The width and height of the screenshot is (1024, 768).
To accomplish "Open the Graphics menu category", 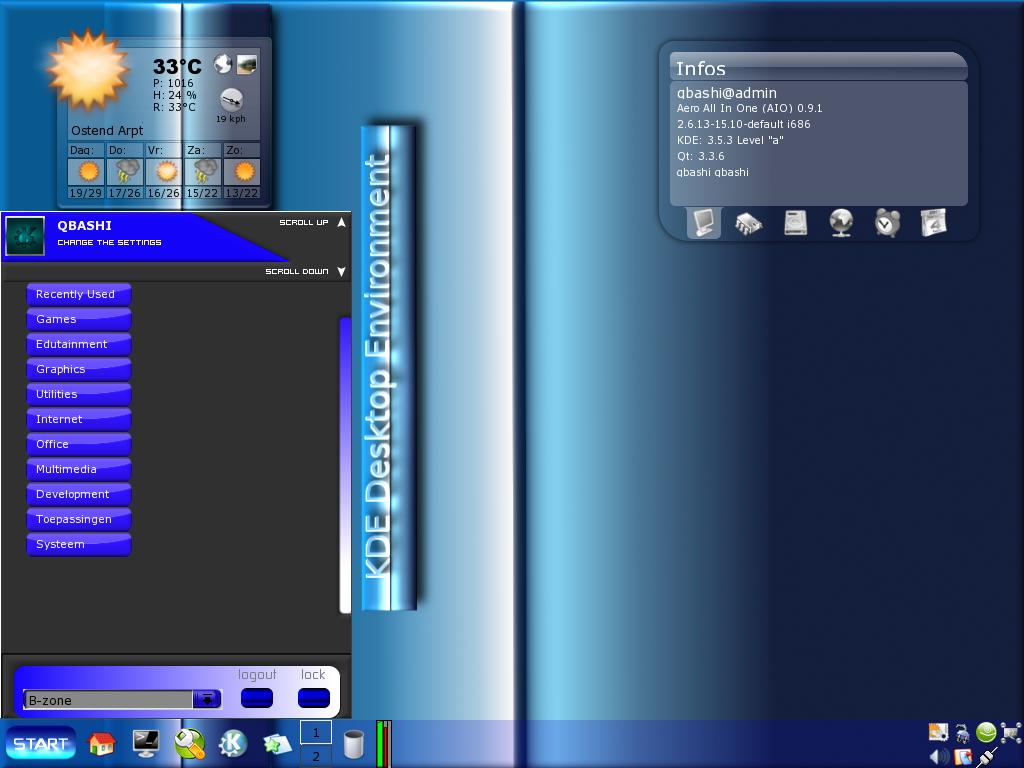I will tap(79, 369).
